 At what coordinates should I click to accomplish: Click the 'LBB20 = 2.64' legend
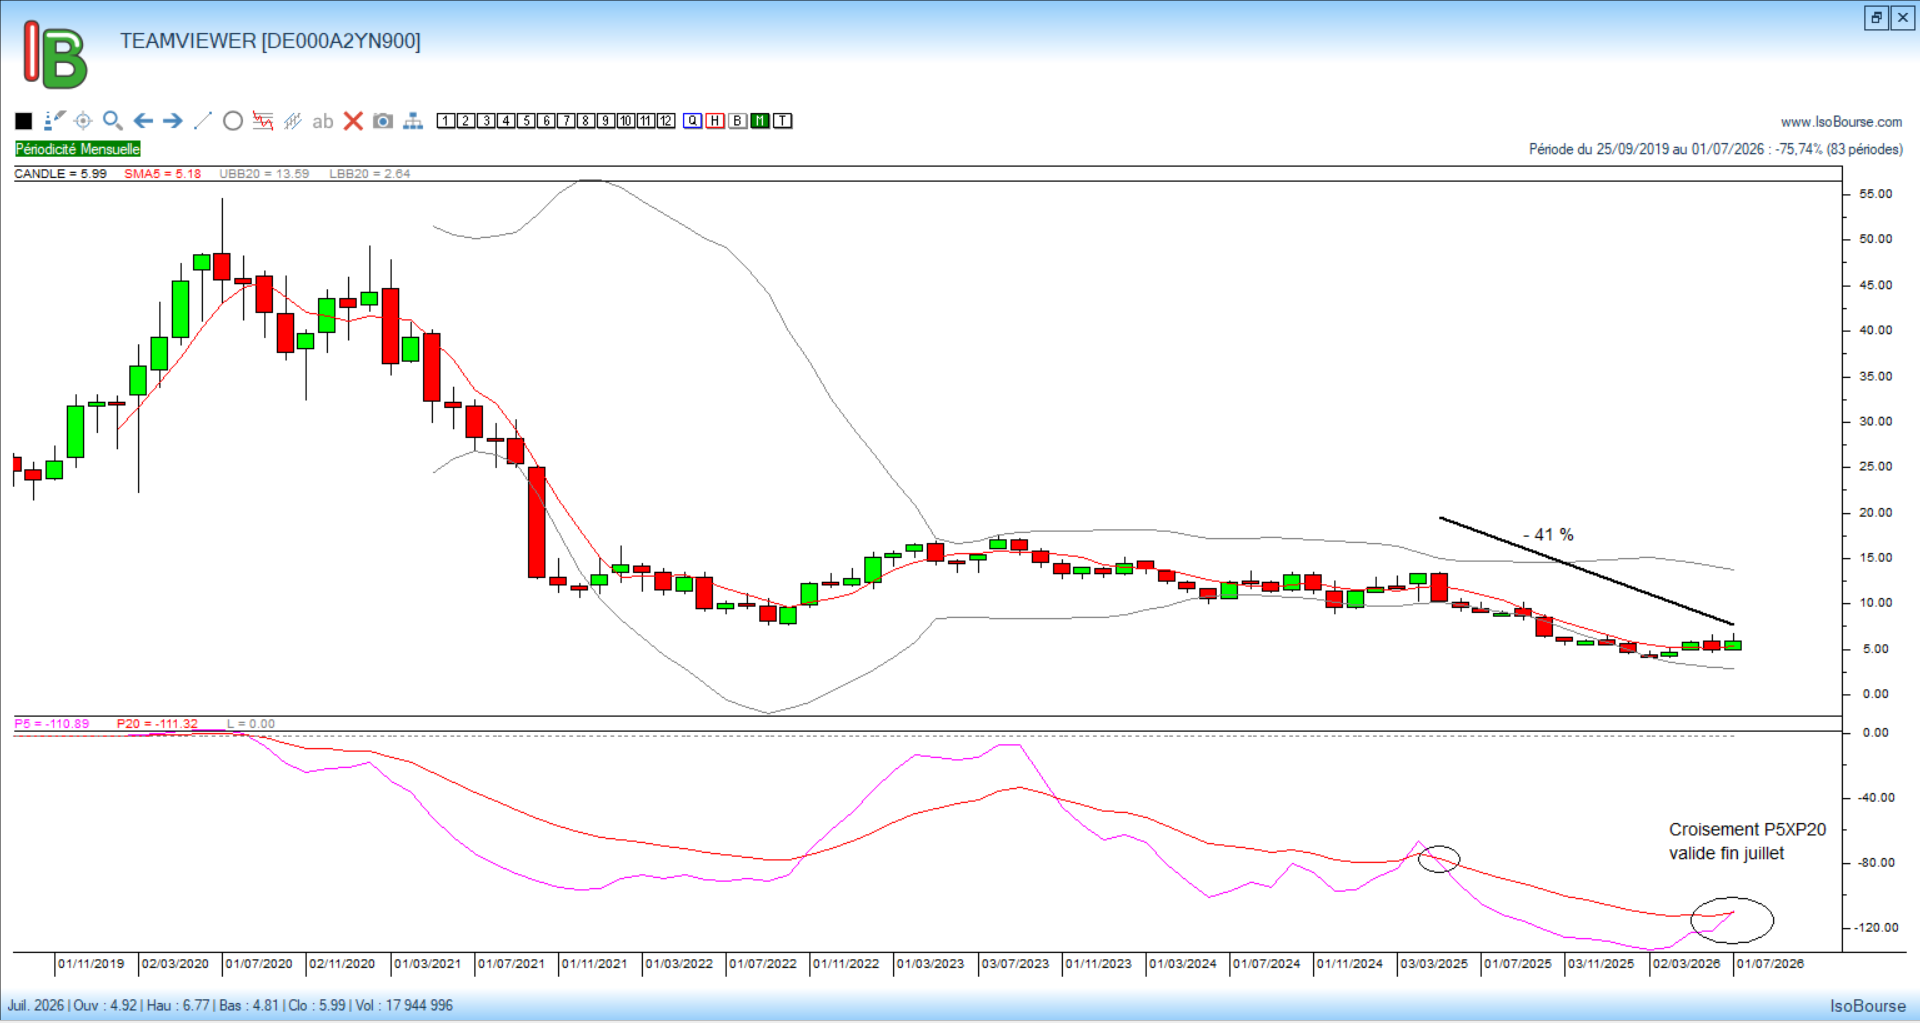[x=370, y=174]
